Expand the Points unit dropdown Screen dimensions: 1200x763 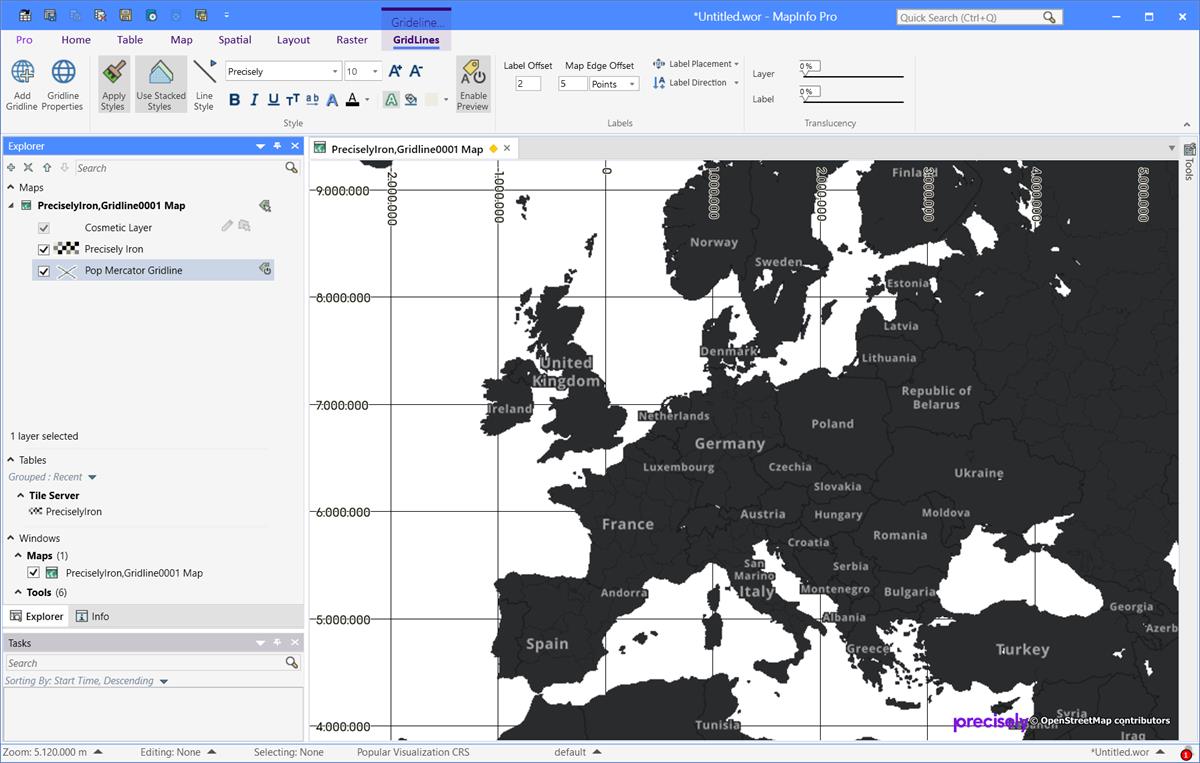point(632,83)
